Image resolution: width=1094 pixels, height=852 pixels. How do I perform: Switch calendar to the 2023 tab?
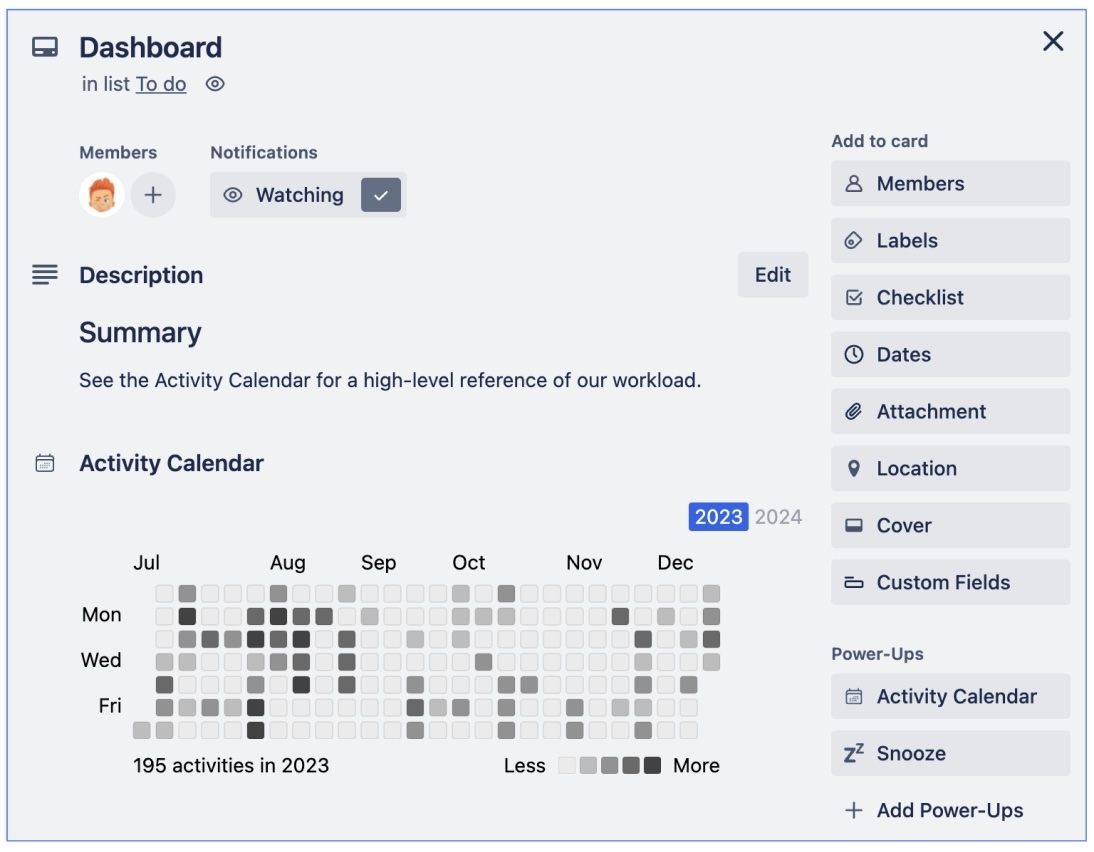[718, 517]
